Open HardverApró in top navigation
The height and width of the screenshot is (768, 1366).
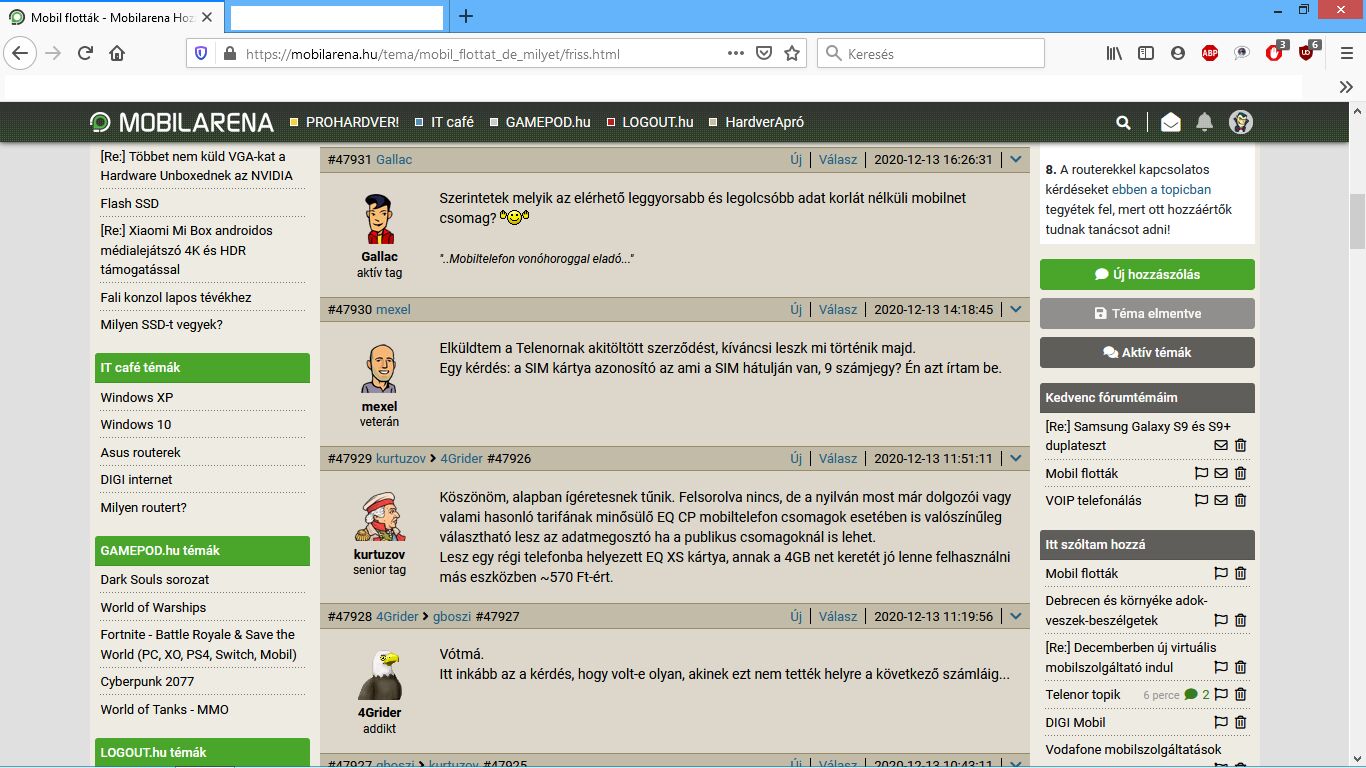point(764,122)
